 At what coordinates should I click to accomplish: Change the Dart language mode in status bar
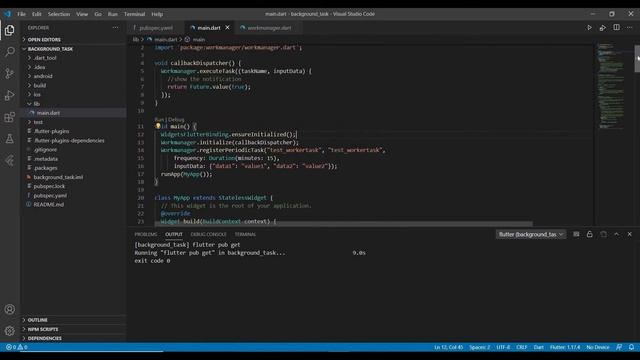538,347
